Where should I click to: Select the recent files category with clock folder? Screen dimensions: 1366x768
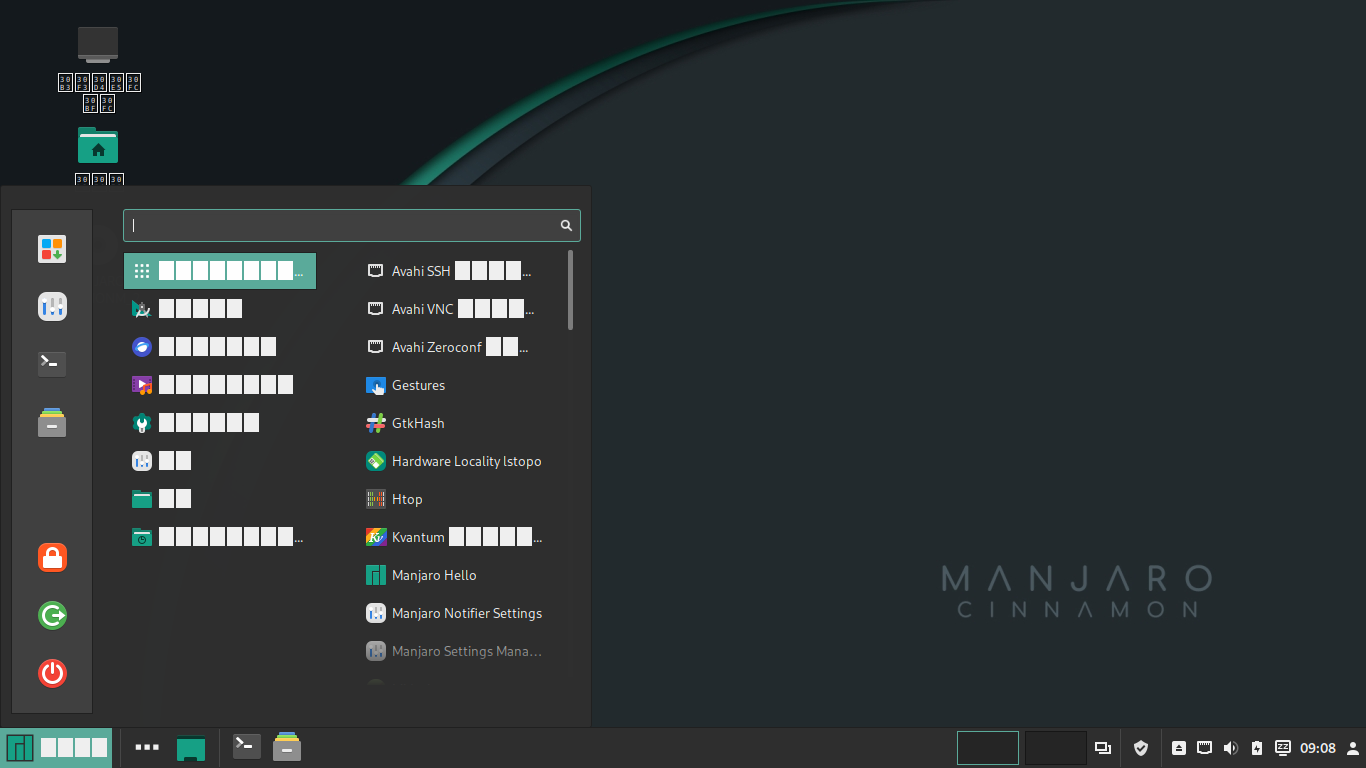220,537
